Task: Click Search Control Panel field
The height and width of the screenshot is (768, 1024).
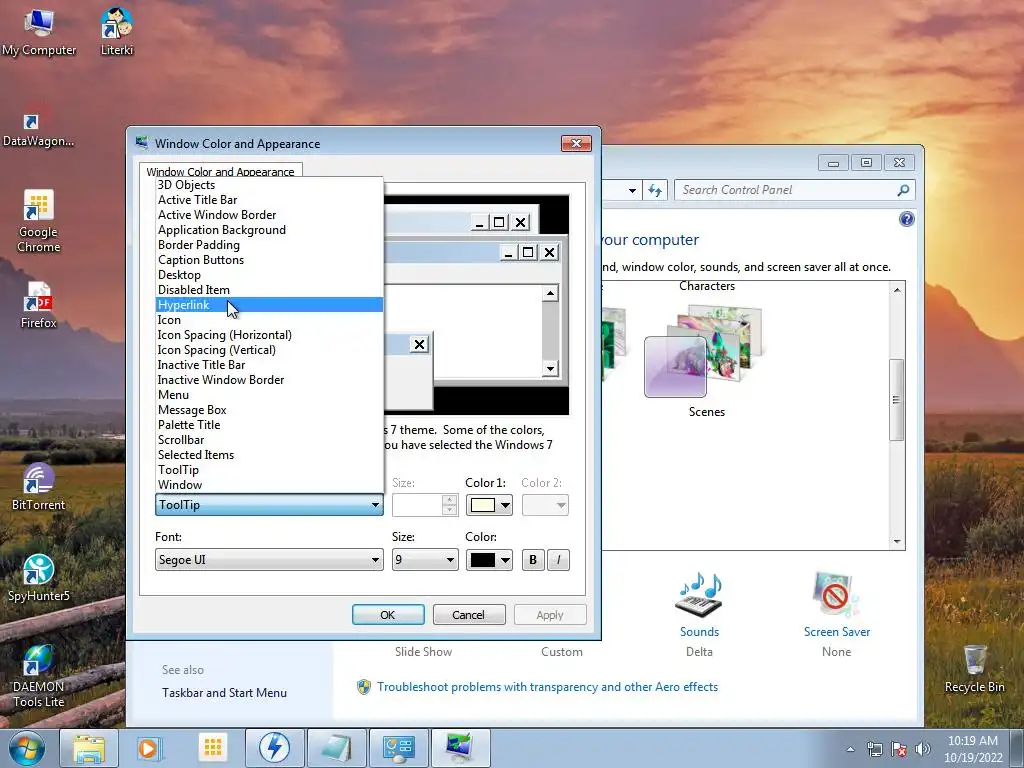Action: 787,190
